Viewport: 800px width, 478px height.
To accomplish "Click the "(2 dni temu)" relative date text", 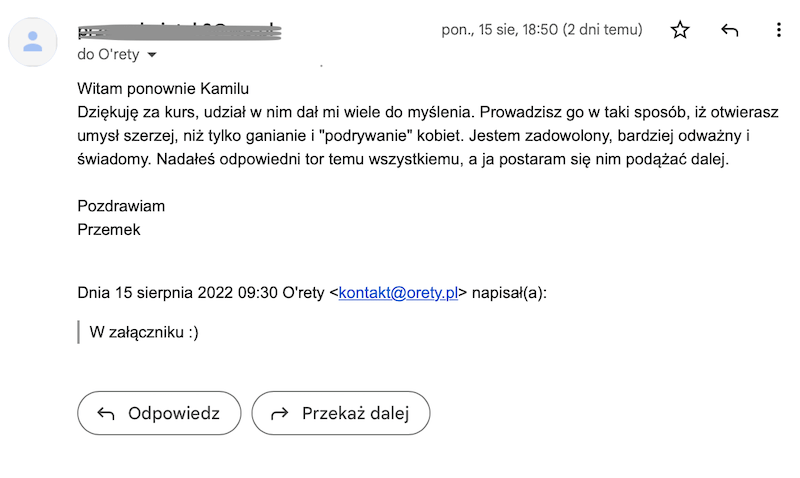I will pos(601,30).
